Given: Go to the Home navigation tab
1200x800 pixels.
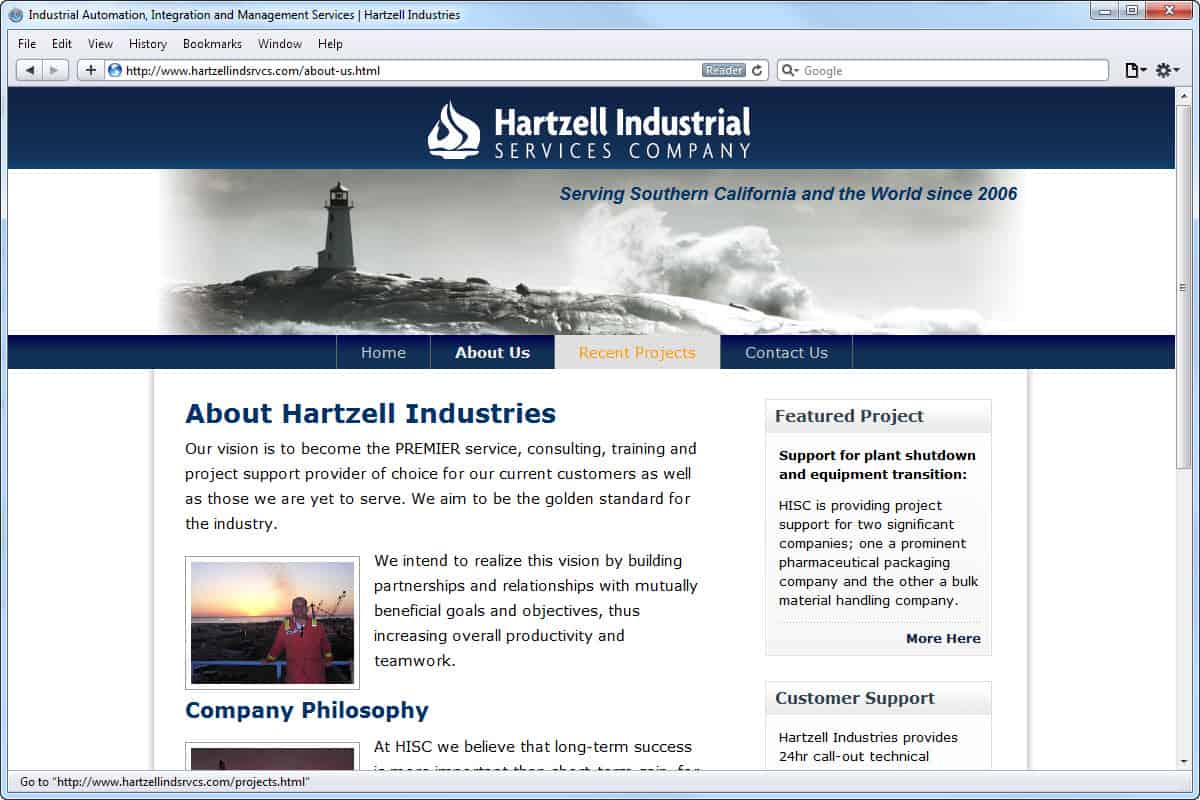Looking at the screenshot, I should pyautogui.click(x=383, y=352).
